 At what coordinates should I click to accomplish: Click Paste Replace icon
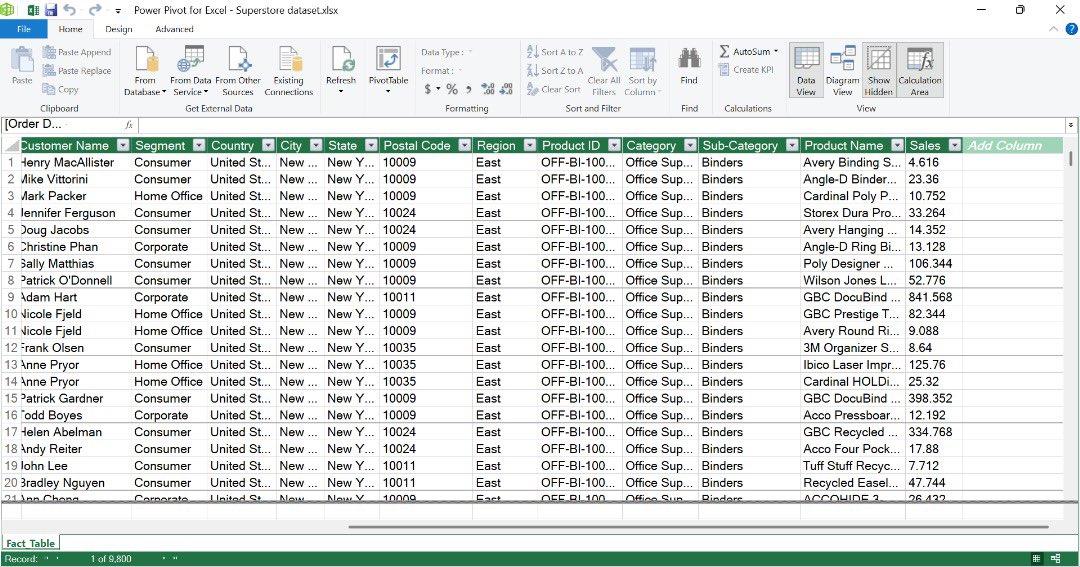[49, 70]
